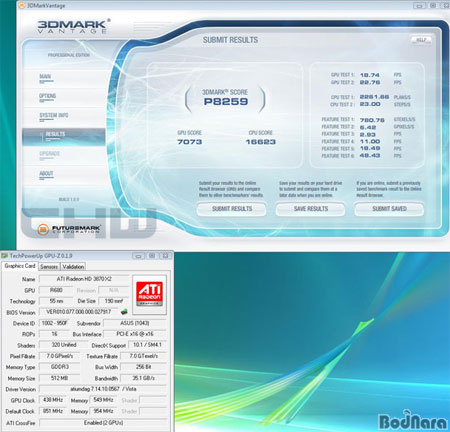The height and width of the screenshot is (432, 450).
Task: Click the Bus Interface field 'PCI-E x16 @ x16'
Action: pos(135,334)
